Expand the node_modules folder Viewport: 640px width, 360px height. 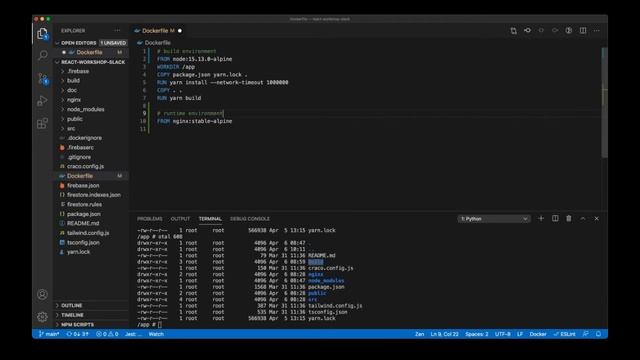pyautogui.click(x=85, y=109)
